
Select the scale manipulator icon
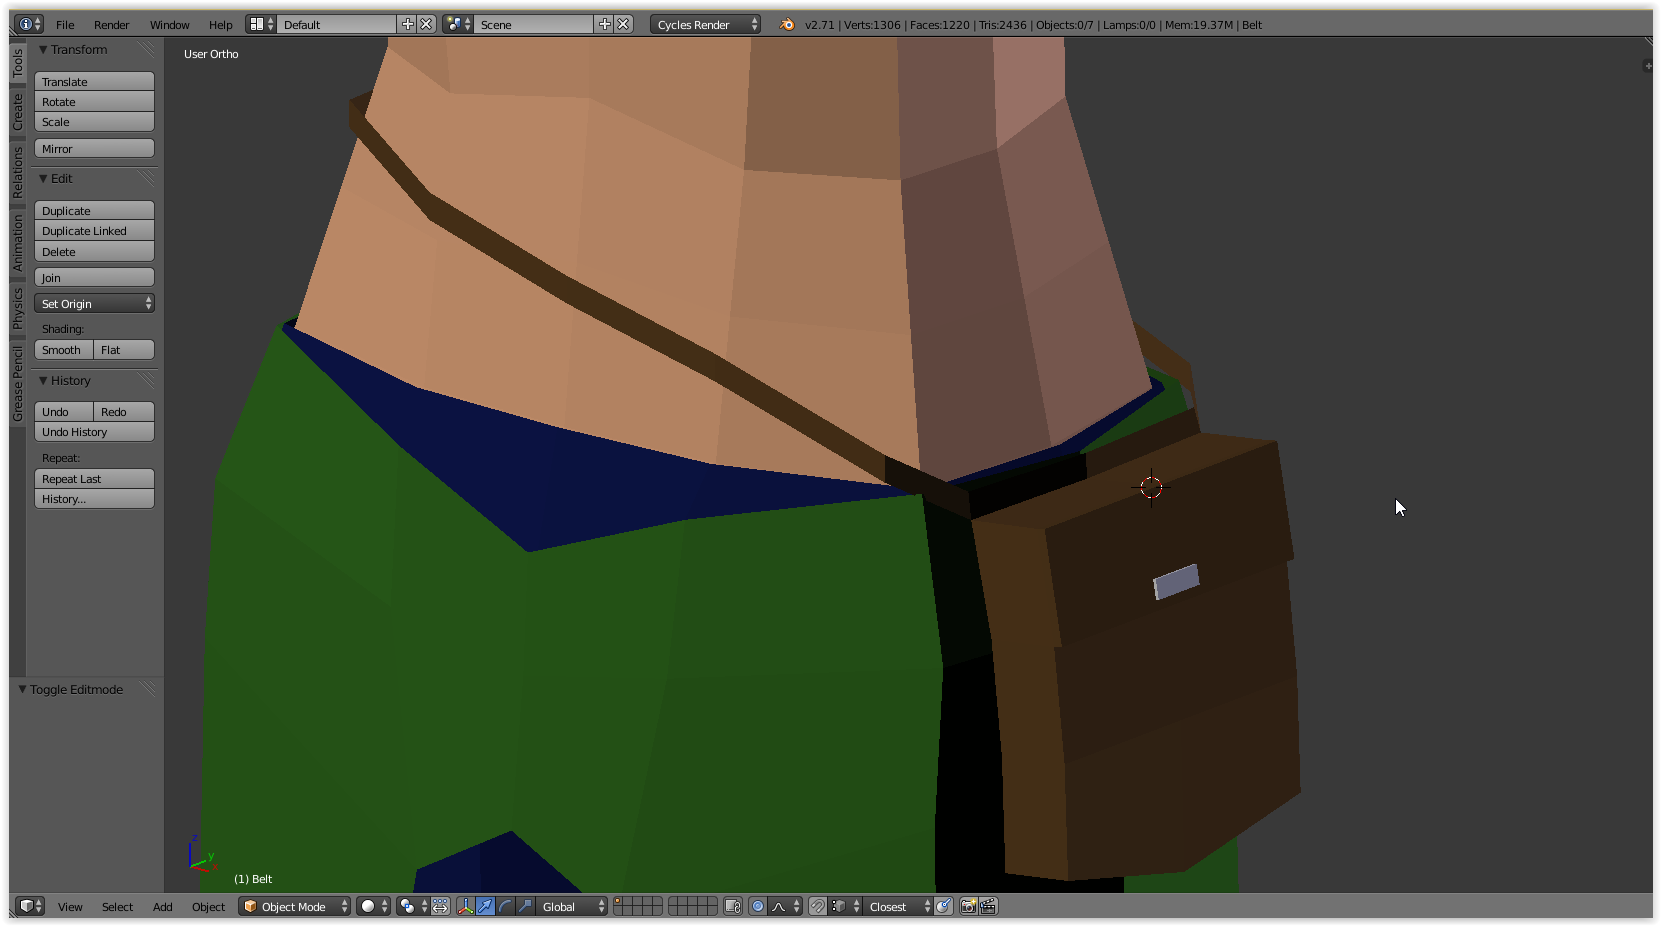tap(525, 906)
